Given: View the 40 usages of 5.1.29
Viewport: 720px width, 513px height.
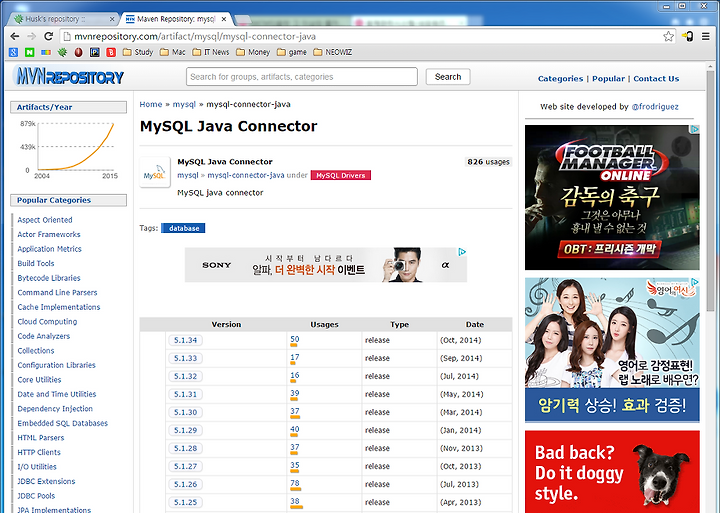Looking at the screenshot, I should click(x=295, y=429).
